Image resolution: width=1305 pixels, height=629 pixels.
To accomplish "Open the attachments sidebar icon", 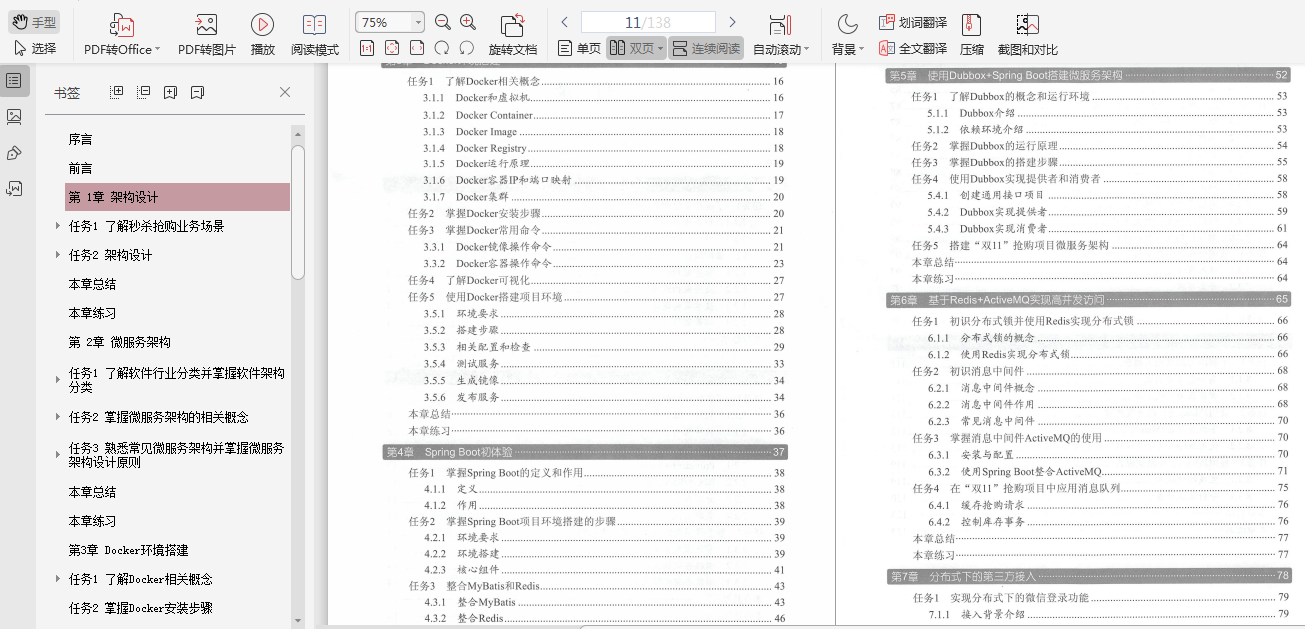I will [x=14, y=188].
